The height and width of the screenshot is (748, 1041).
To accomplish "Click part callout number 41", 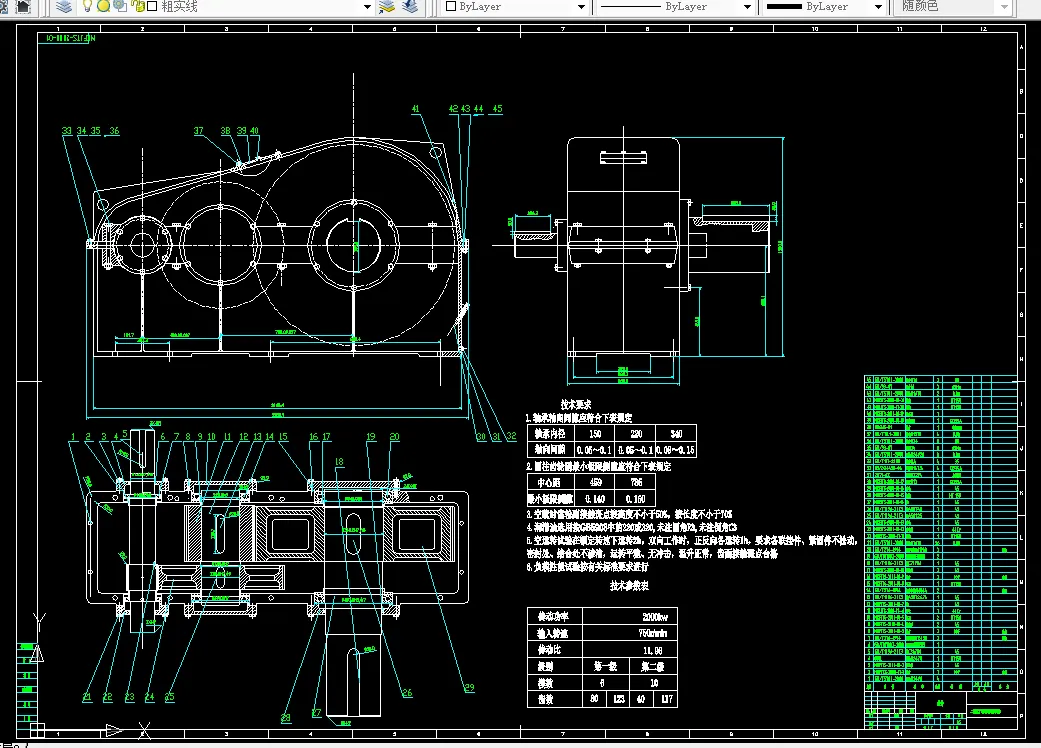I will click(416, 109).
